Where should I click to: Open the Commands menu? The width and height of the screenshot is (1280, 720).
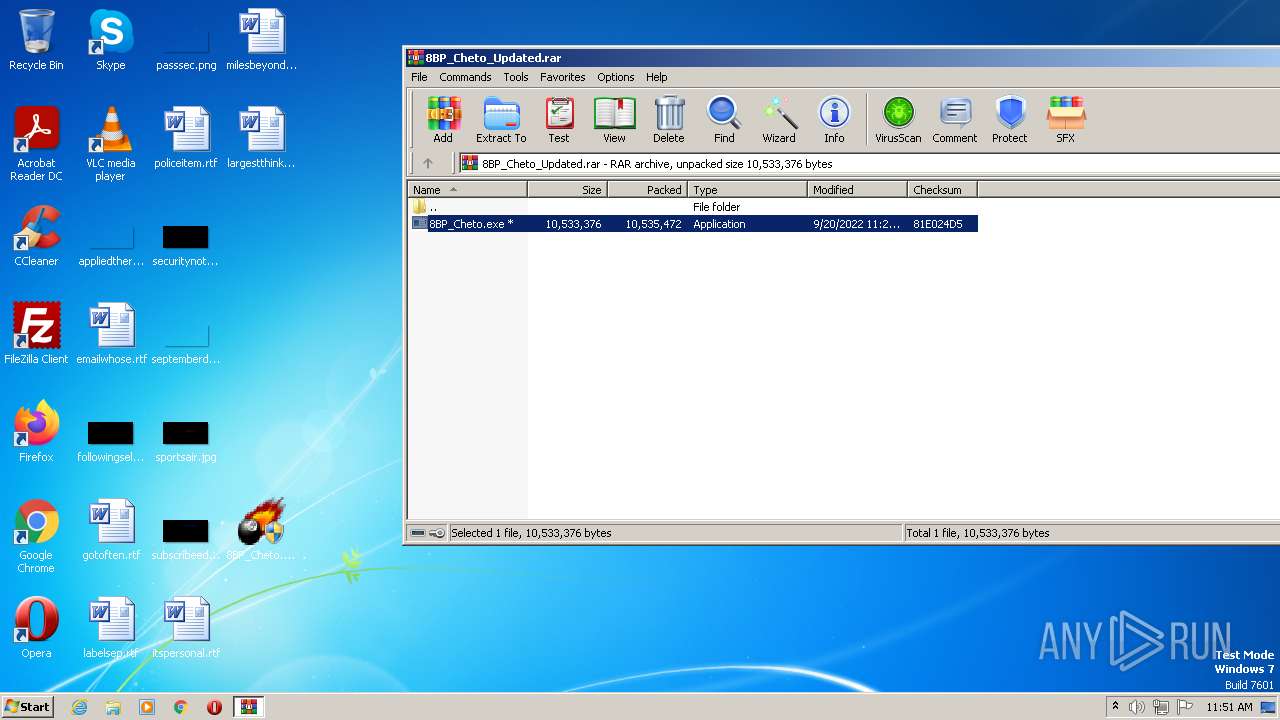465,77
